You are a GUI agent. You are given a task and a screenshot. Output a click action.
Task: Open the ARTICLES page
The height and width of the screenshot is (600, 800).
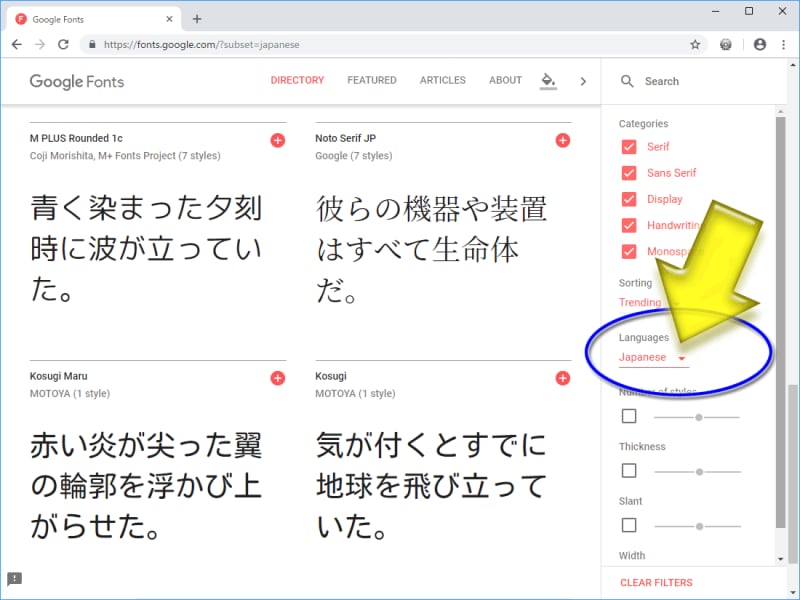click(x=443, y=81)
